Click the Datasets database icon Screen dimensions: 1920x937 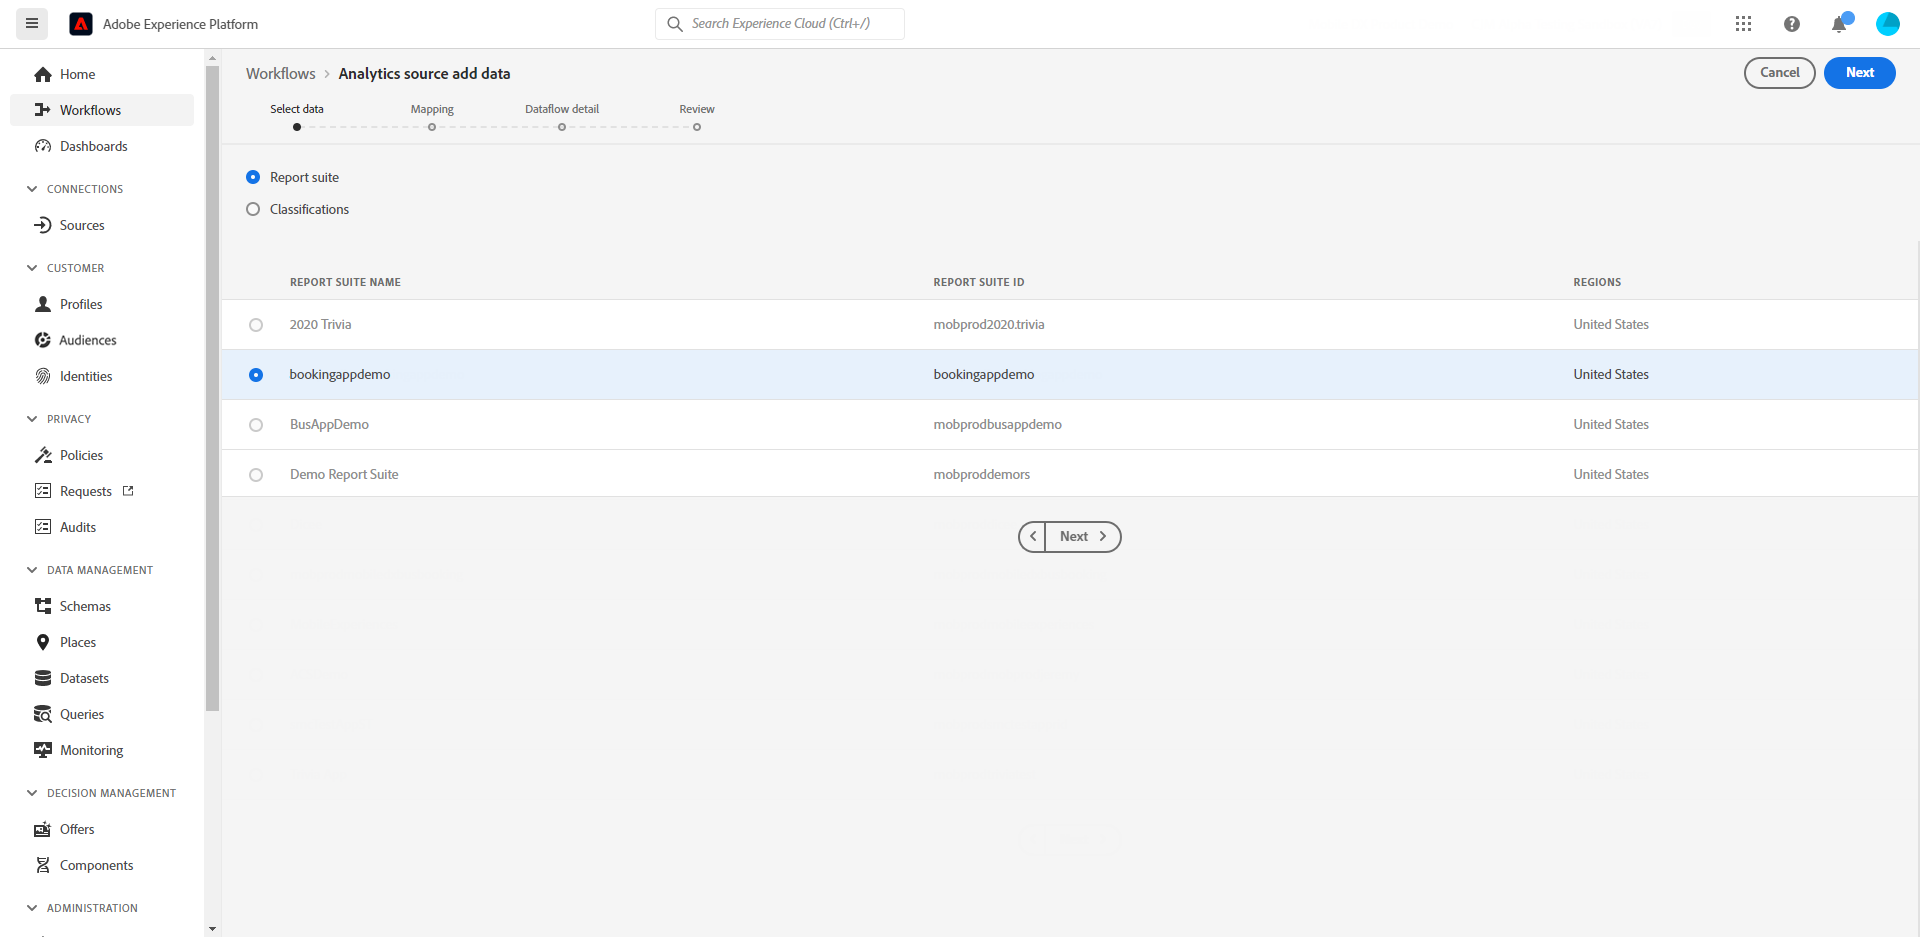click(x=43, y=678)
